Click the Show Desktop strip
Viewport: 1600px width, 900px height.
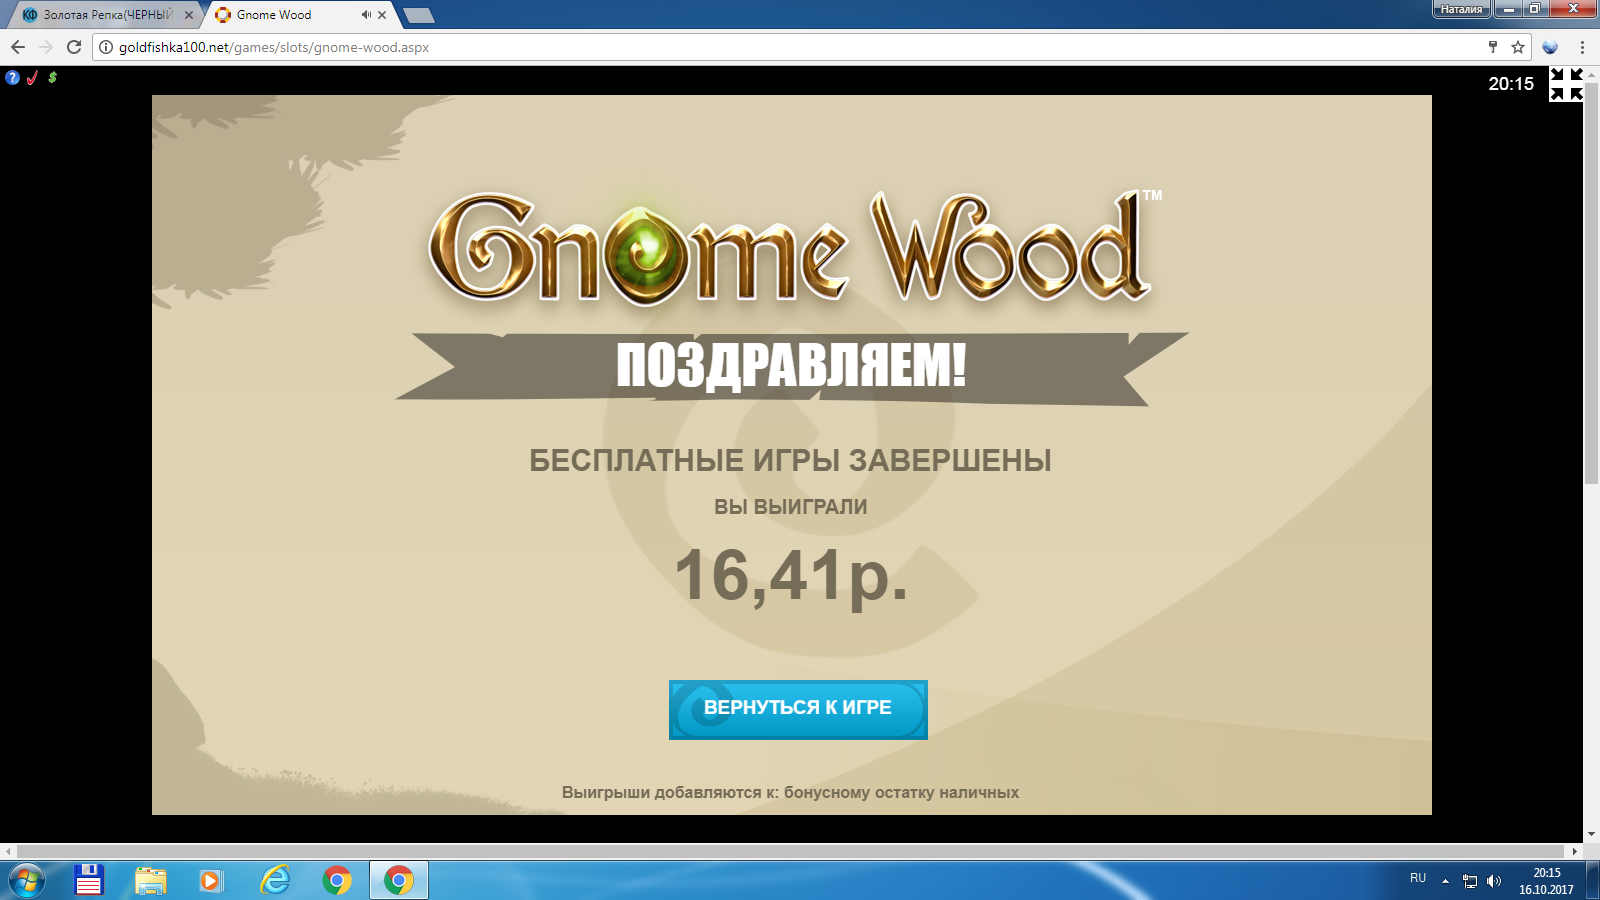1592,880
